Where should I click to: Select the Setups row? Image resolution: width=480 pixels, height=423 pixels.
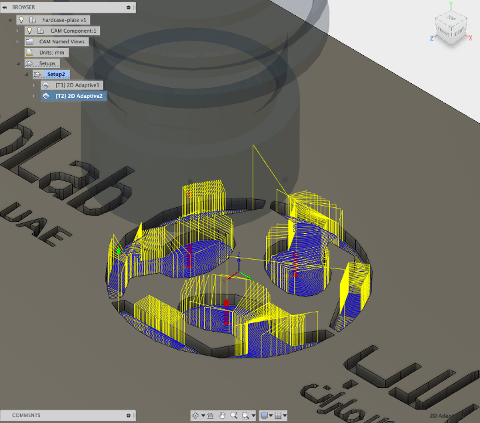point(42,63)
